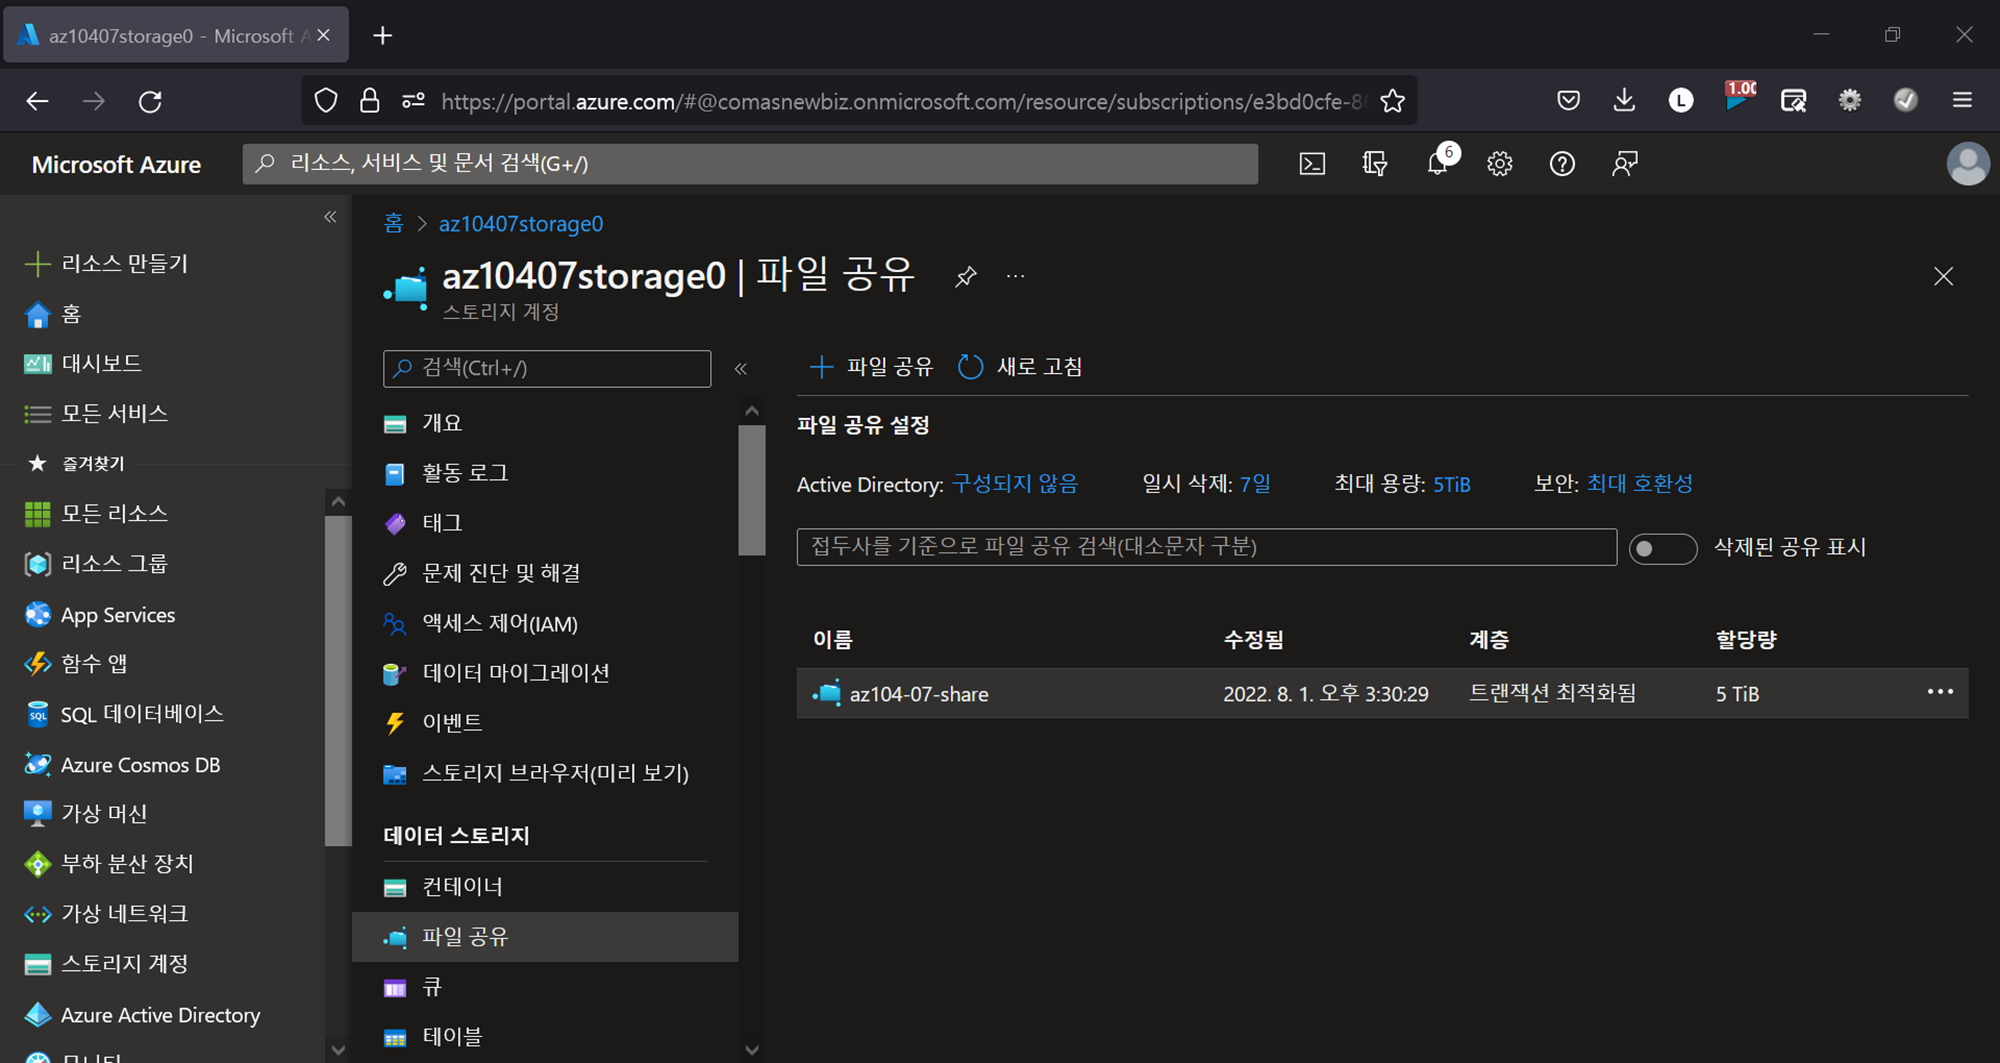The image size is (2000, 1063).
Task: Reload the browser page
Action: click(x=150, y=101)
